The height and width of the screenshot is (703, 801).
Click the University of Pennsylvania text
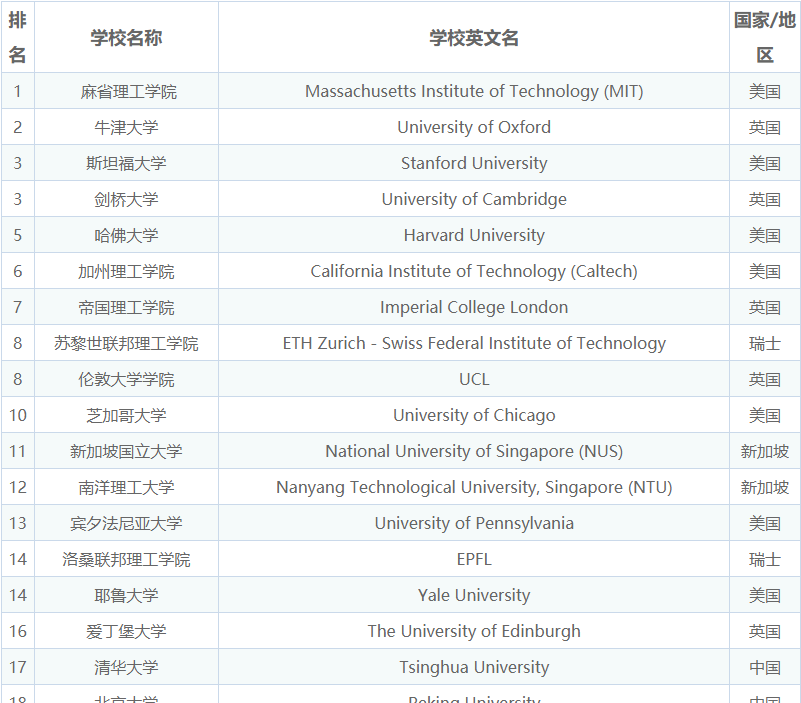tap(474, 524)
